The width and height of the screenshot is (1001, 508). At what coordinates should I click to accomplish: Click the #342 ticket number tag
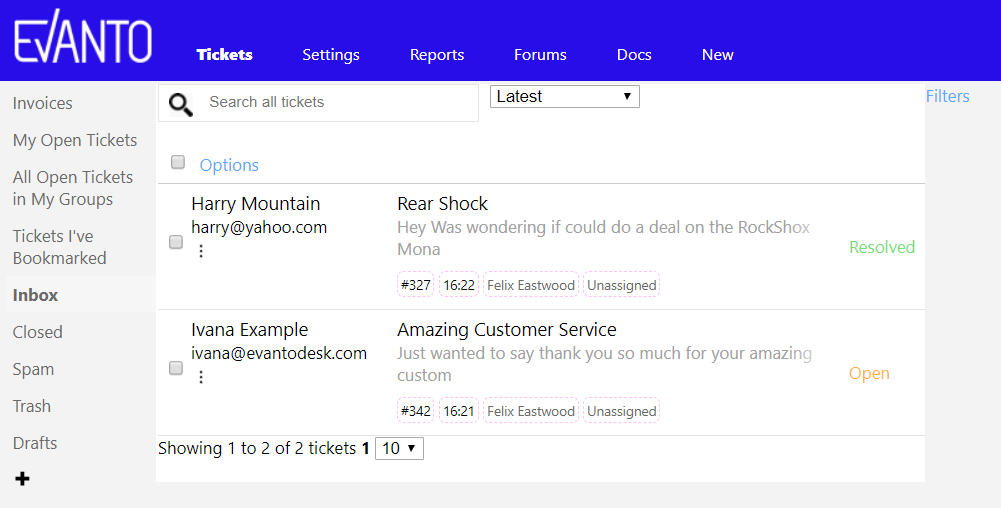point(416,411)
